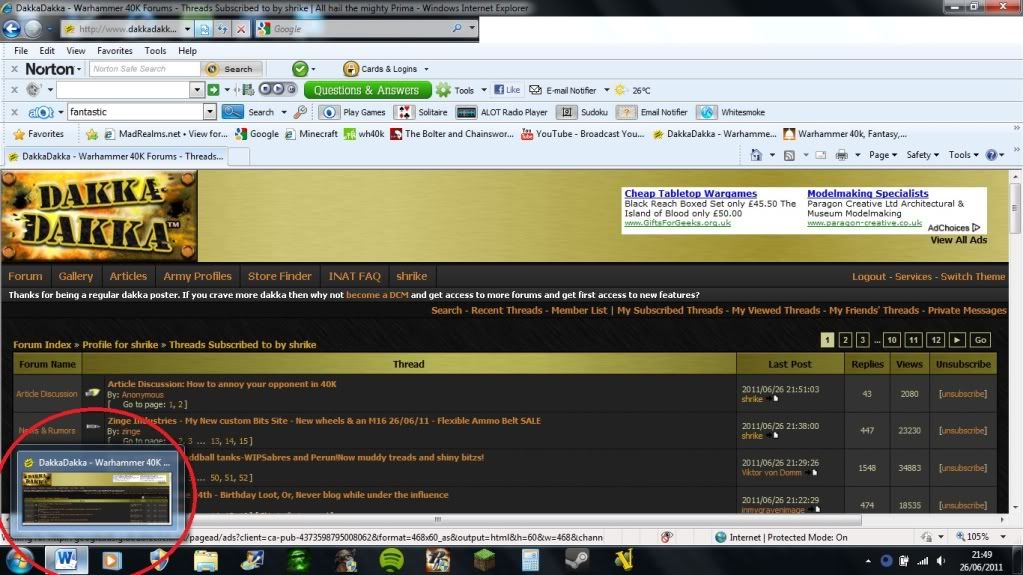
Task: Click the Favorites star button
Action: 38,134
